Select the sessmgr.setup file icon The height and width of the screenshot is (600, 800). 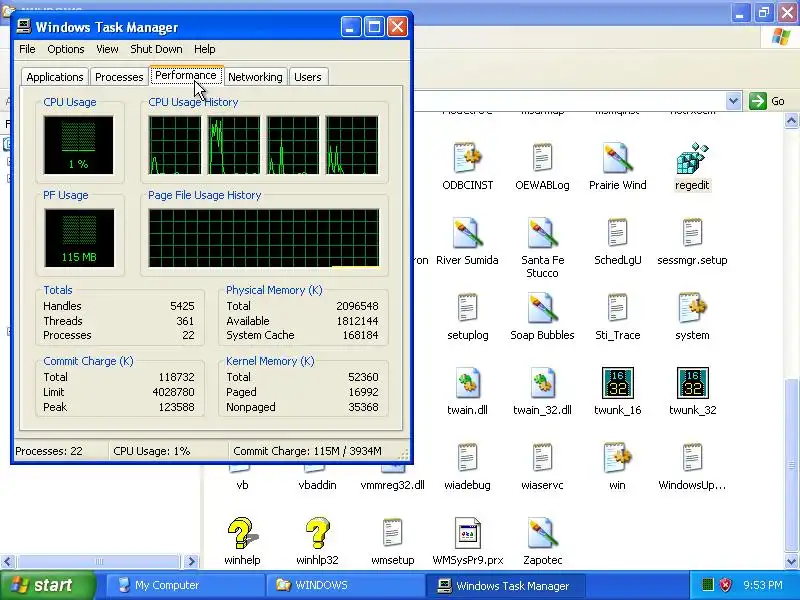(692, 233)
